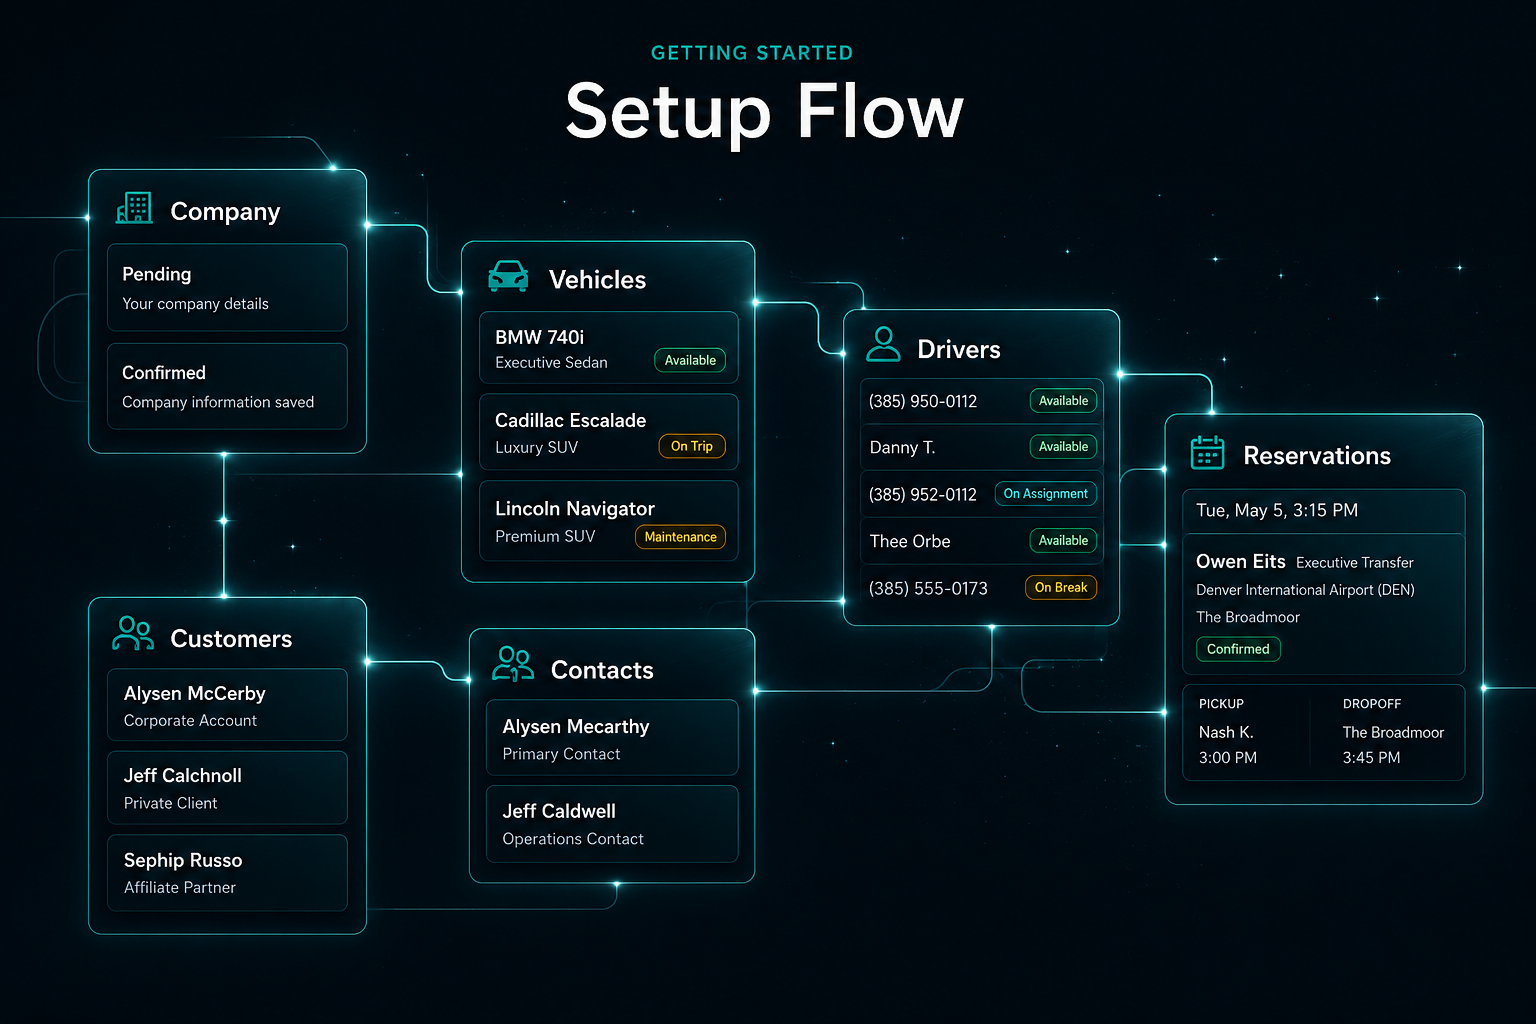
Task: Click the Contacts people icon
Action: pyautogui.click(x=513, y=663)
